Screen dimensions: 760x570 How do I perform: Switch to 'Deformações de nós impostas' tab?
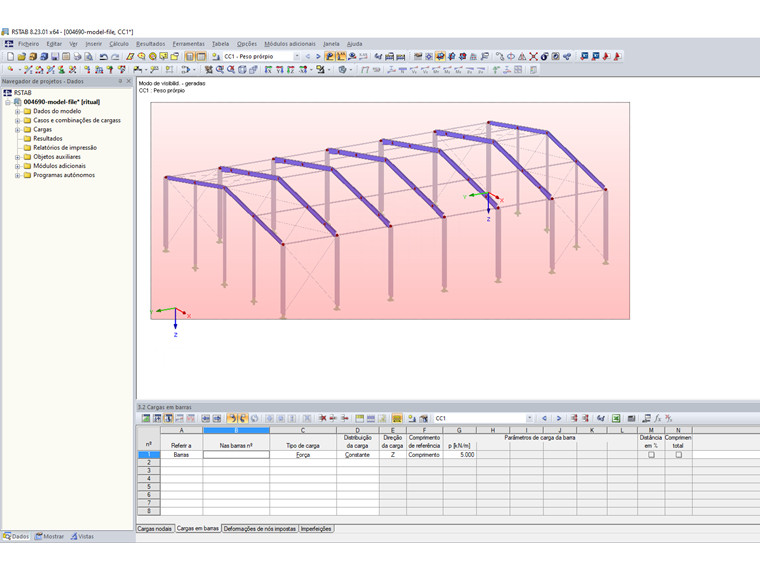pos(260,529)
